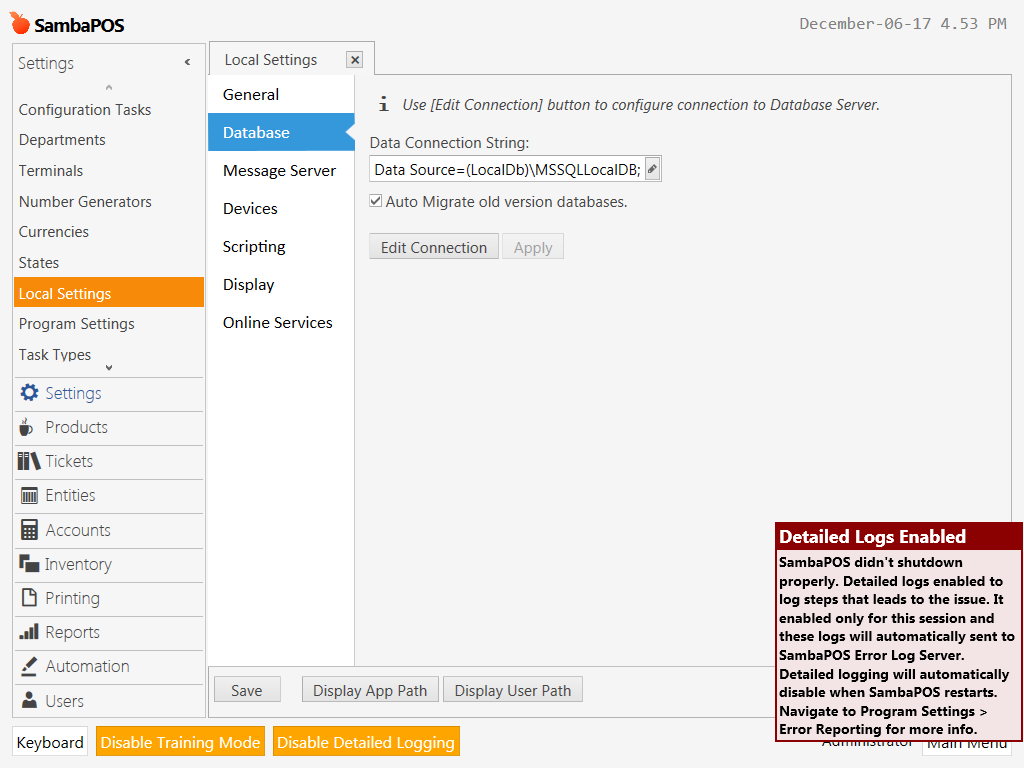Click the info icon beside the hint text

click(x=384, y=104)
